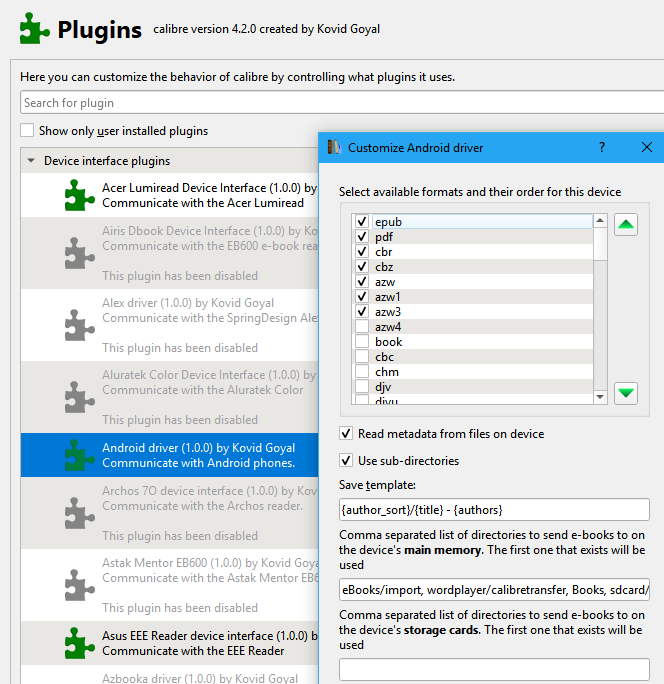Move format down with green down arrow
The width and height of the screenshot is (664, 684).
pos(626,393)
